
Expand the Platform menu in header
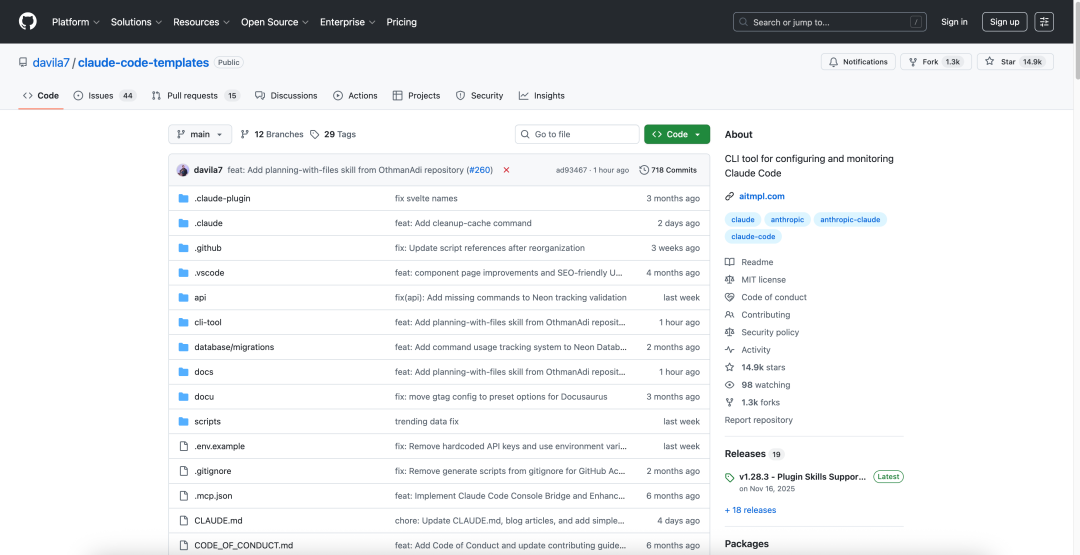coord(74,22)
